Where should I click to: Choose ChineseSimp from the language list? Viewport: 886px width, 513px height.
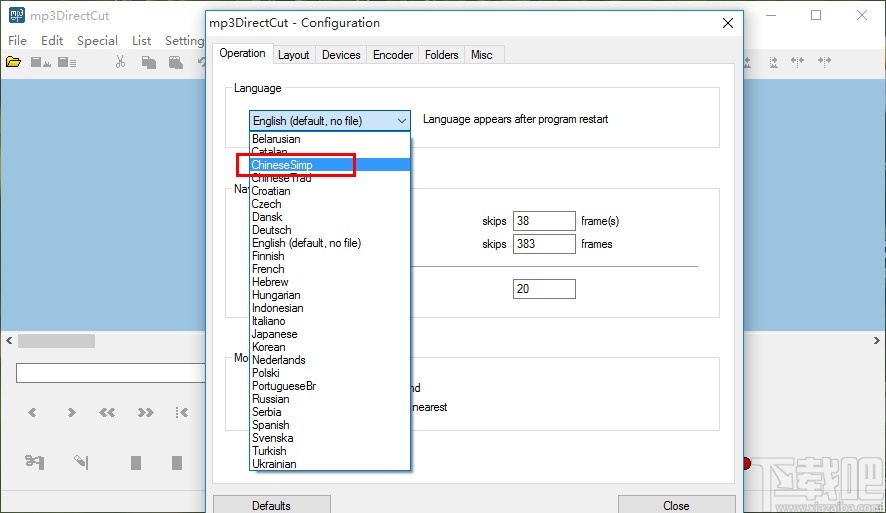point(329,164)
